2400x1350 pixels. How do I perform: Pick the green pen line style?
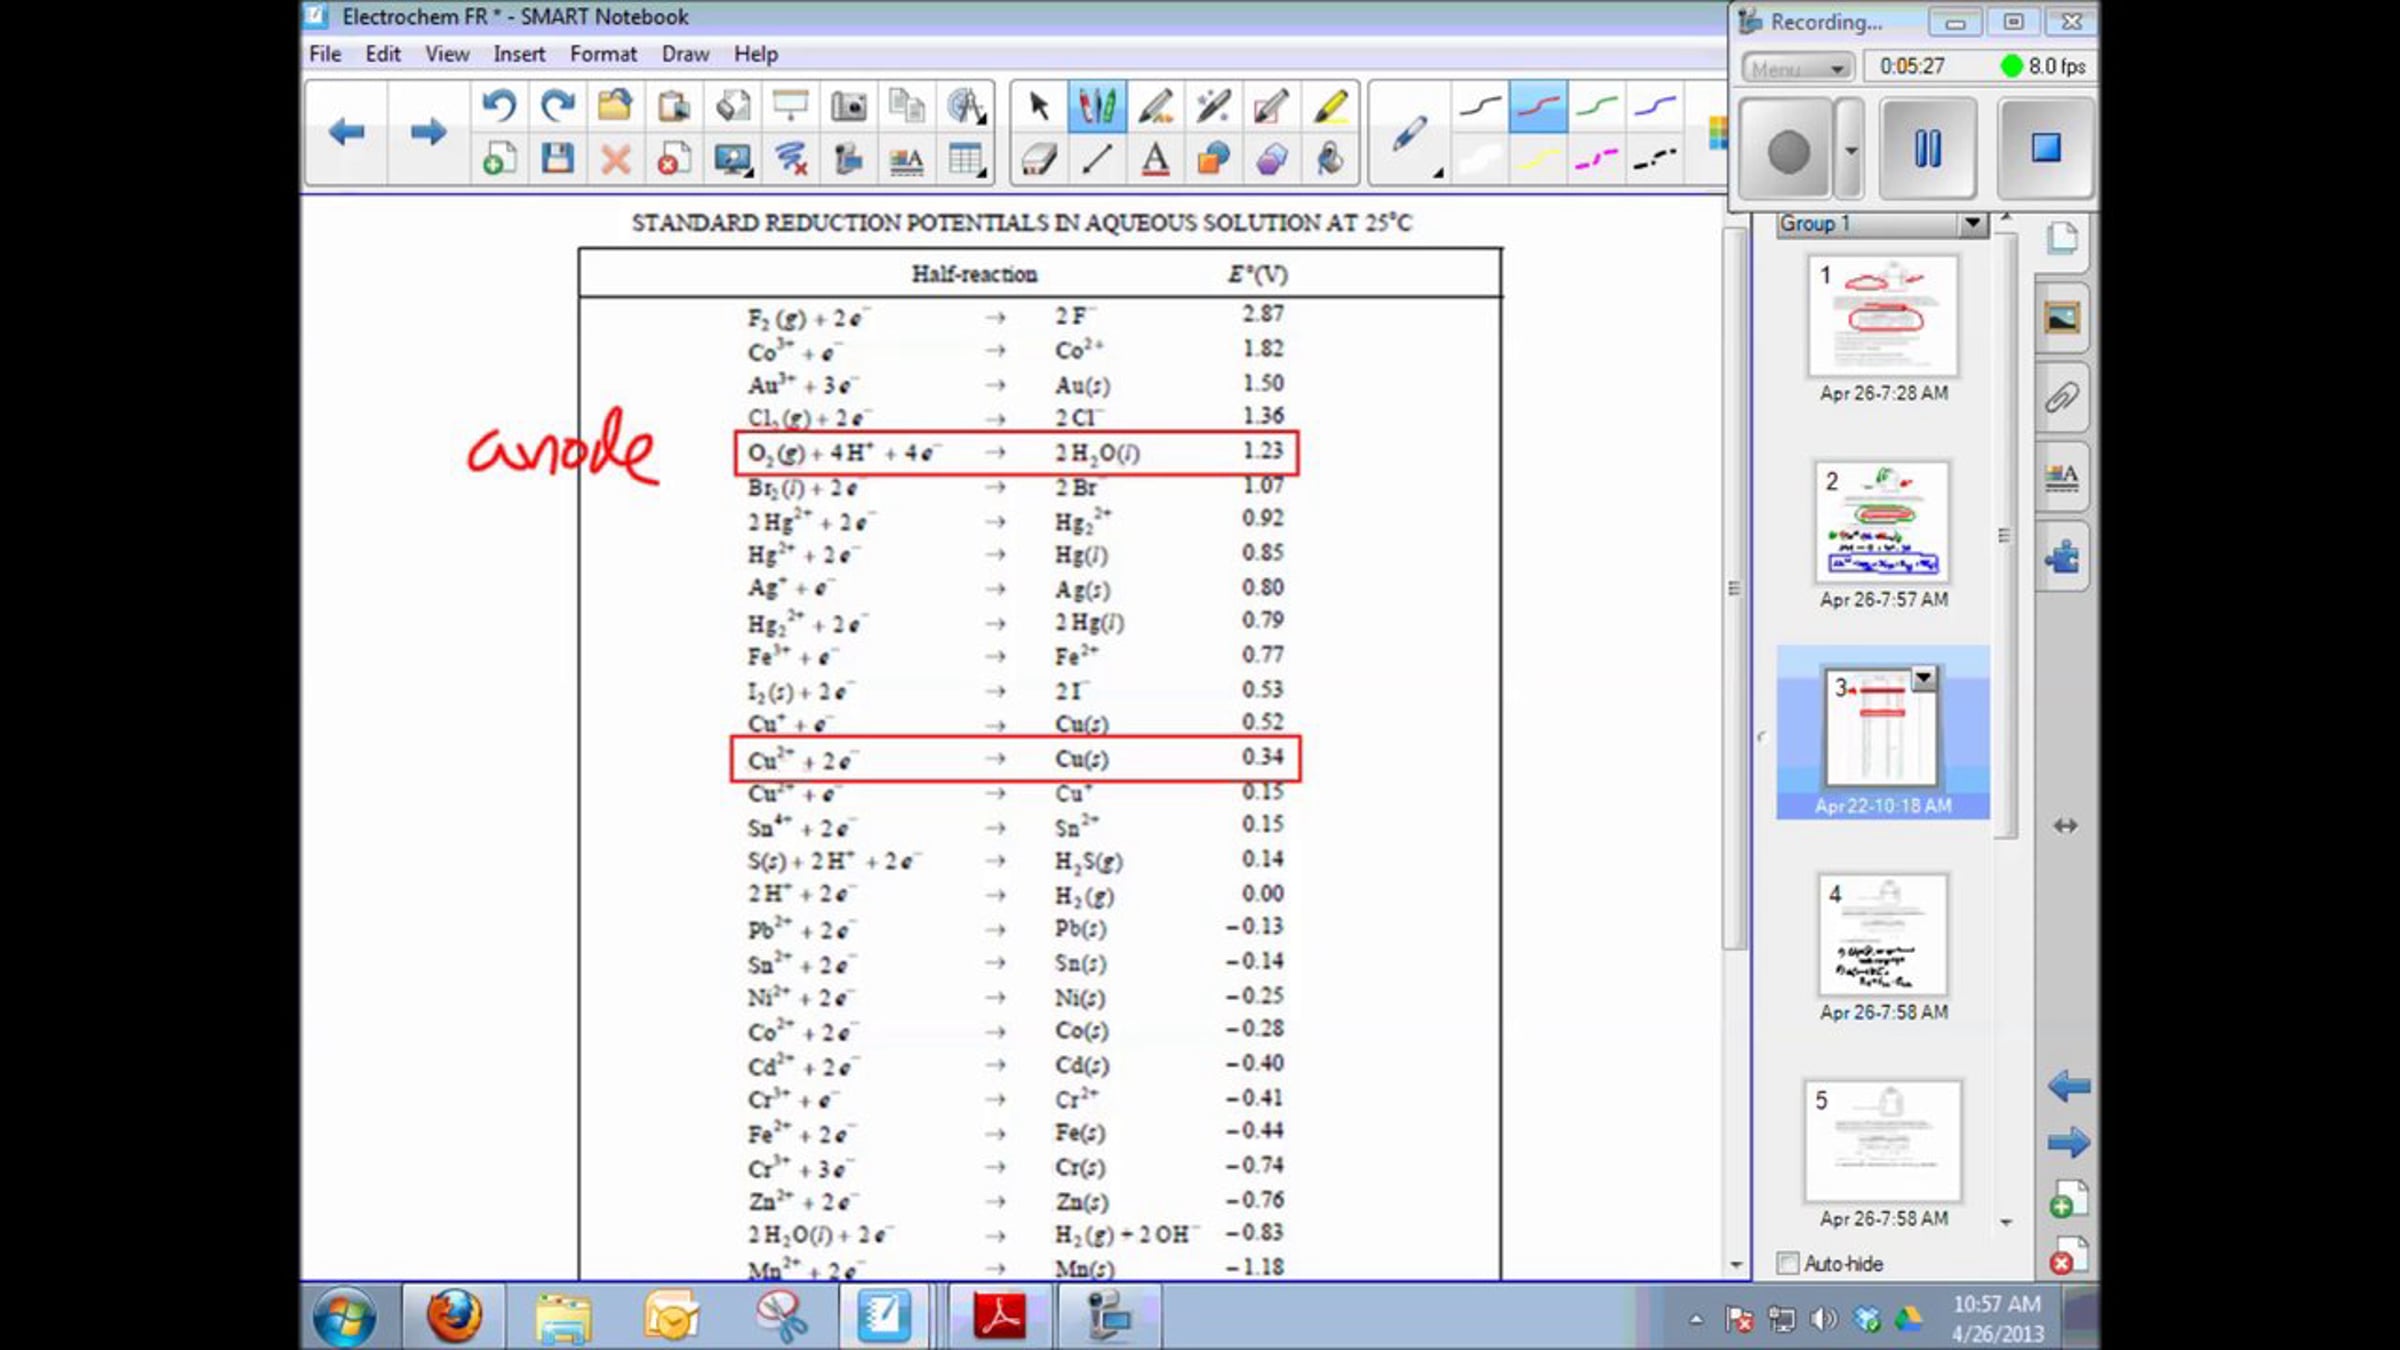[1596, 106]
